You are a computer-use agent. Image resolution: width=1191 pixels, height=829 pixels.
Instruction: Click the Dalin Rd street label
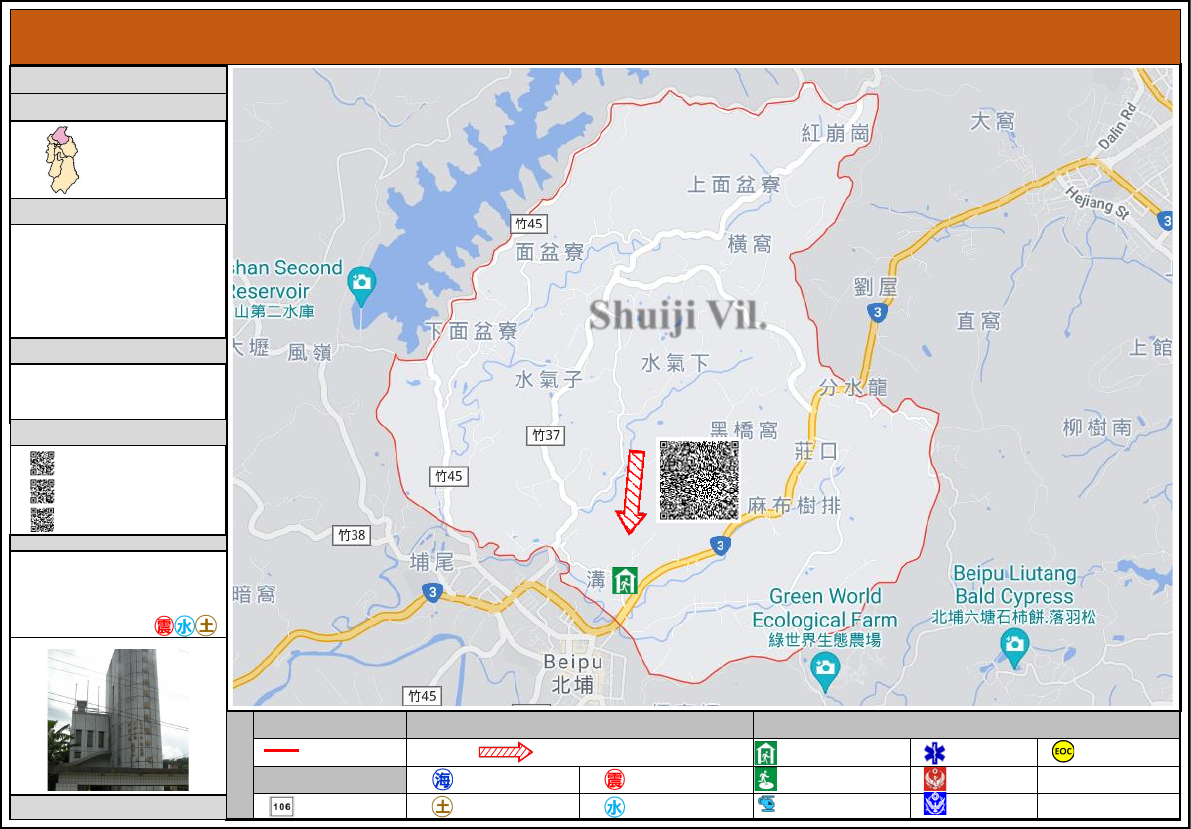click(1118, 125)
